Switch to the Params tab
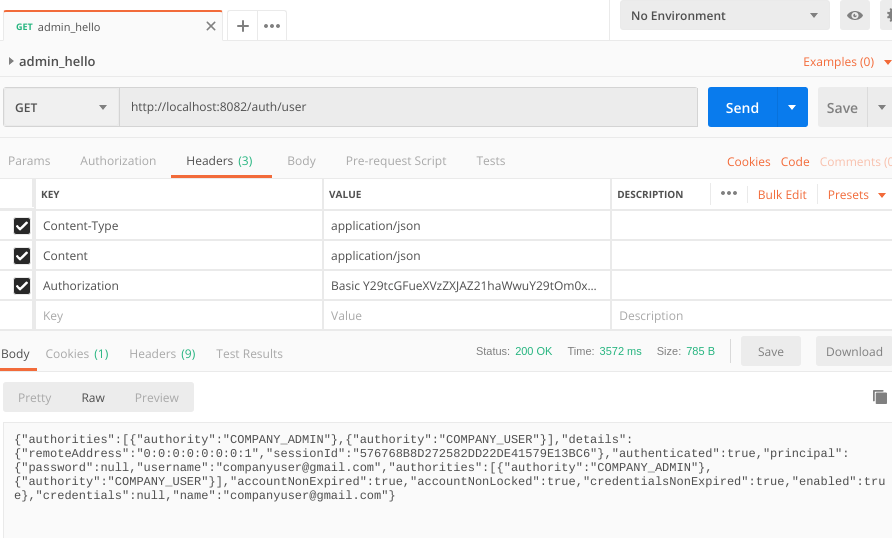The width and height of the screenshot is (892, 538). click(29, 161)
